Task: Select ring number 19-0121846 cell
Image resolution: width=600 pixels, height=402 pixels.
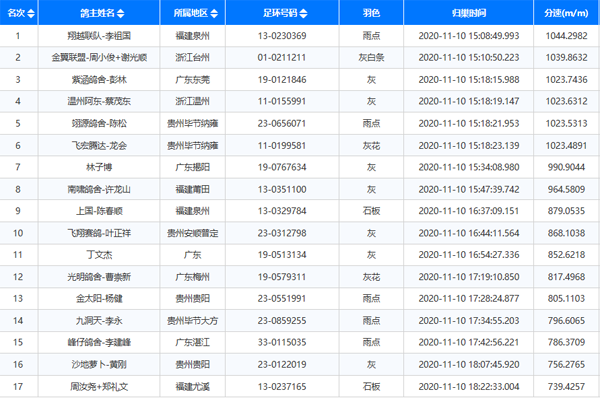Action: click(287, 79)
